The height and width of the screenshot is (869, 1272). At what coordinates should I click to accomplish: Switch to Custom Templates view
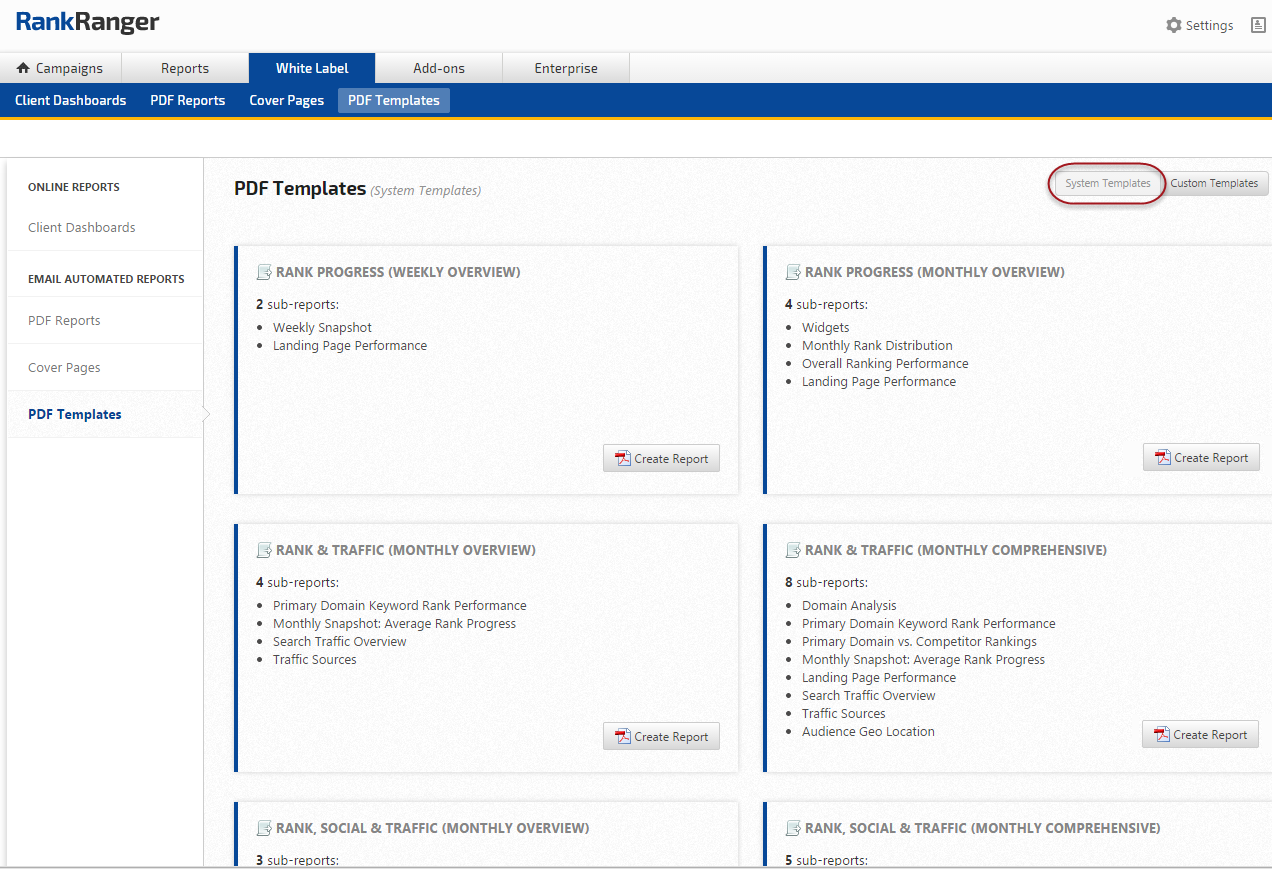(x=1214, y=183)
